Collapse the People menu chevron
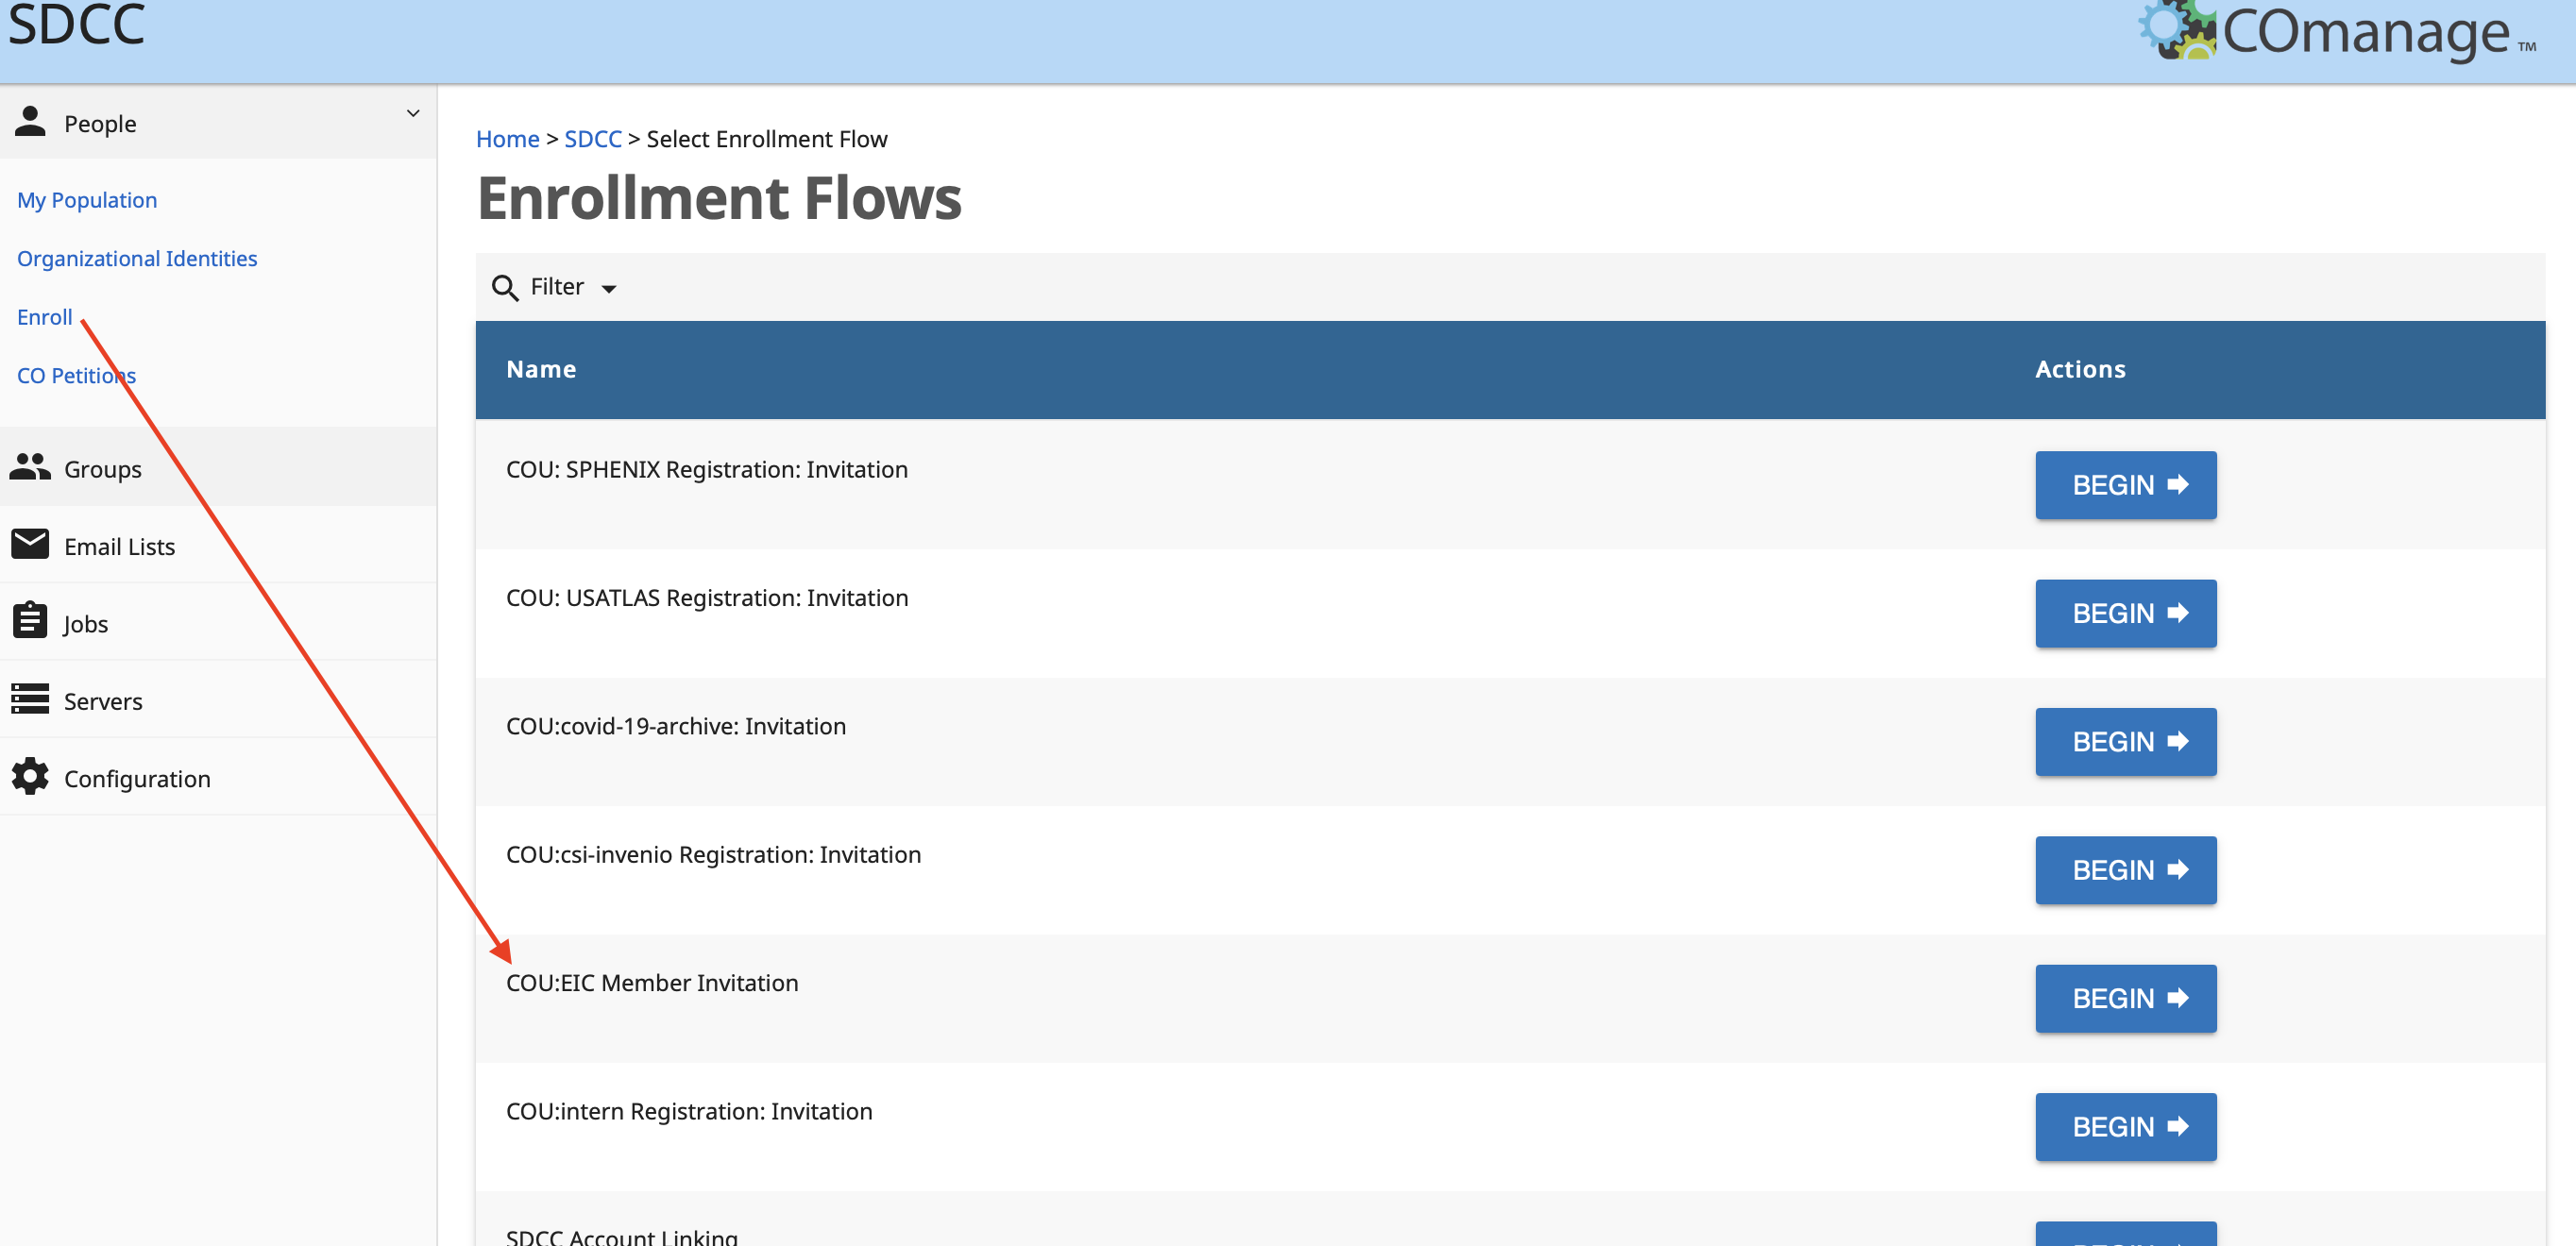 tap(413, 114)
